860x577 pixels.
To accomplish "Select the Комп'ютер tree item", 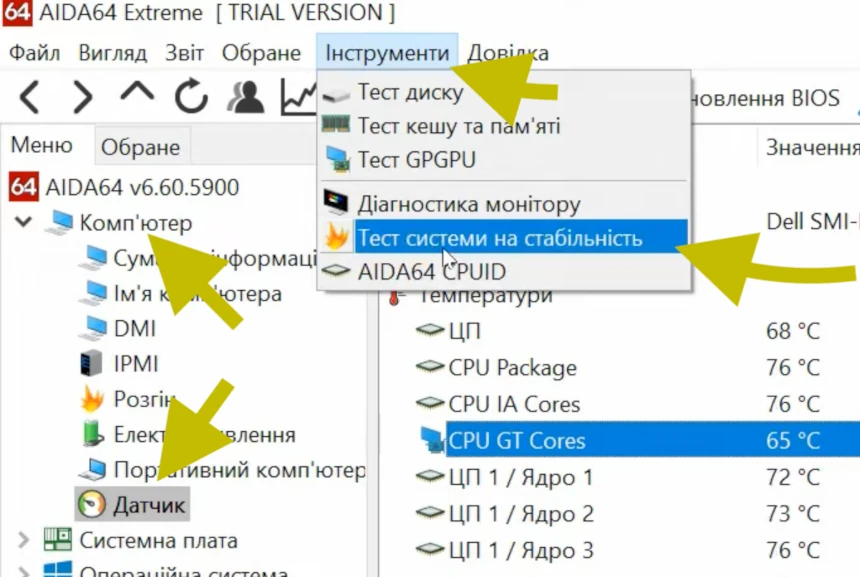I will [x=136, y=223].
